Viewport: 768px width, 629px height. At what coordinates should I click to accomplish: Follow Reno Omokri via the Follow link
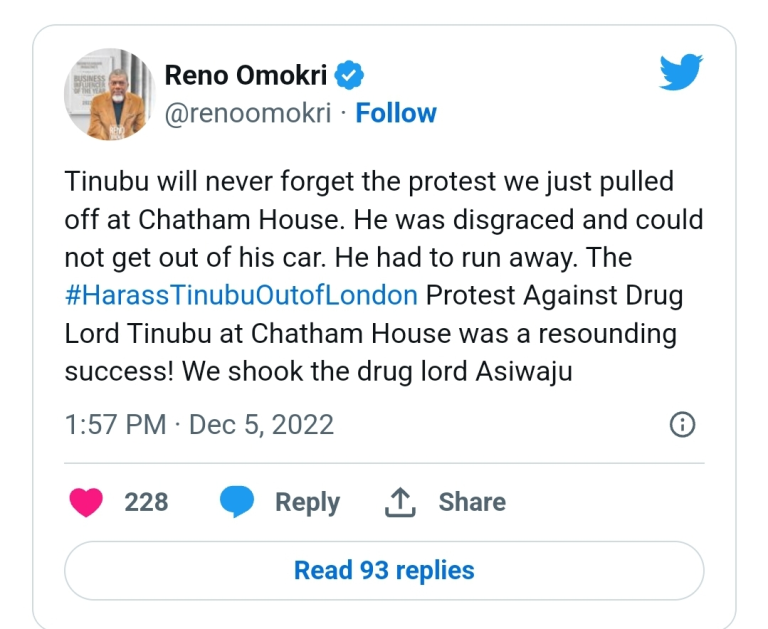(396, 113)
